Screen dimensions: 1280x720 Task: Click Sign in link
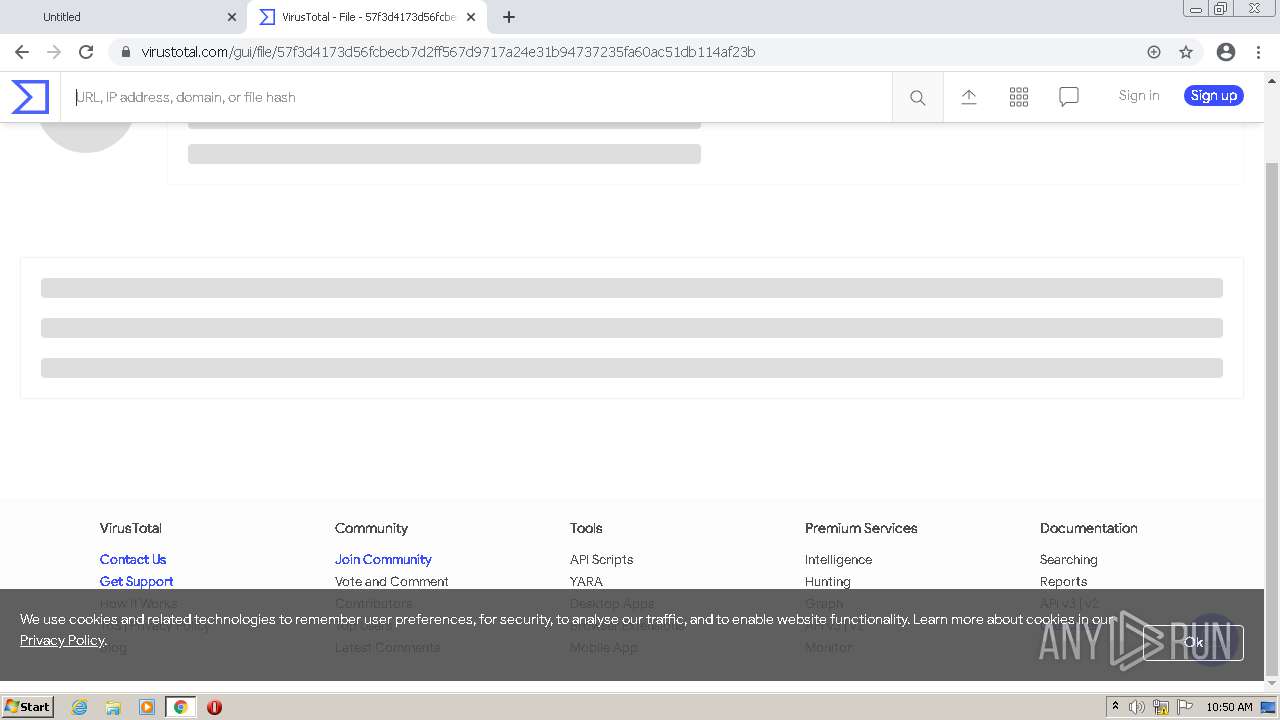pyautogui.click(x=1139, y=95)
